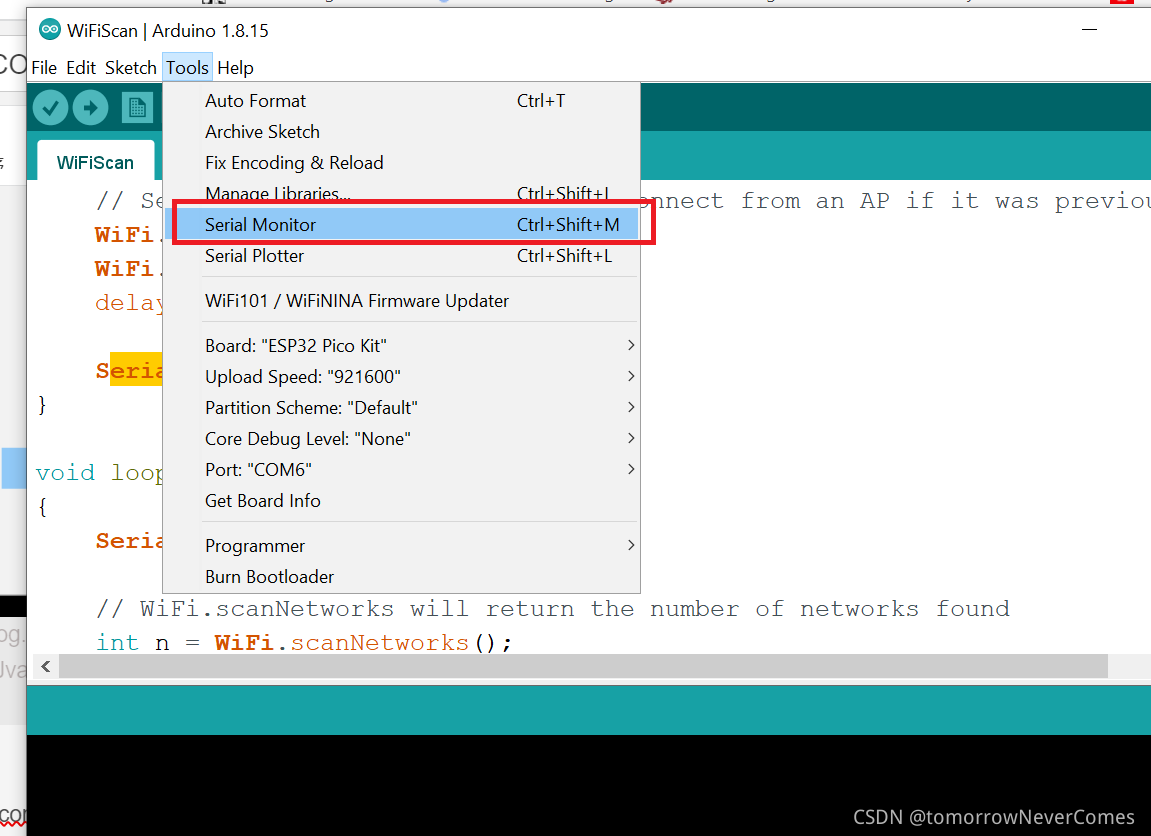
Task: Click the "void loop" code line
Action: [x=99, y=473]
